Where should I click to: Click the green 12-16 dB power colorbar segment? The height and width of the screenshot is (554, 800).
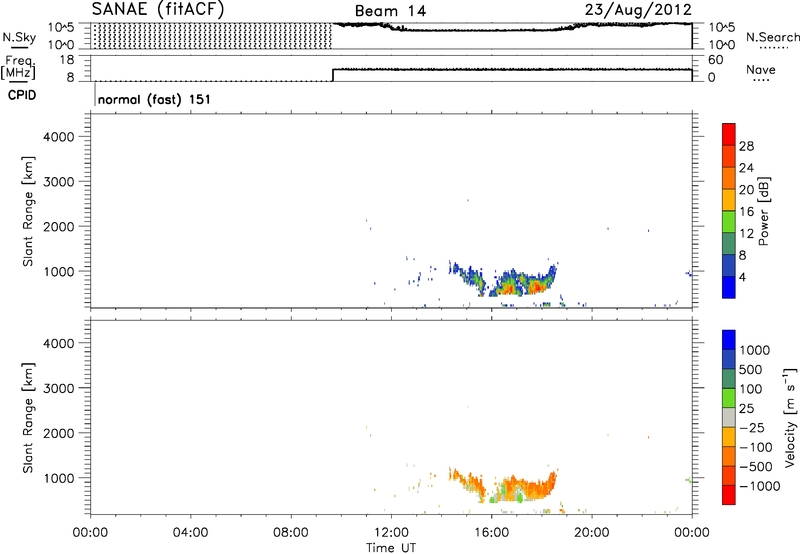pyautogui.click(x=729, y=222)
